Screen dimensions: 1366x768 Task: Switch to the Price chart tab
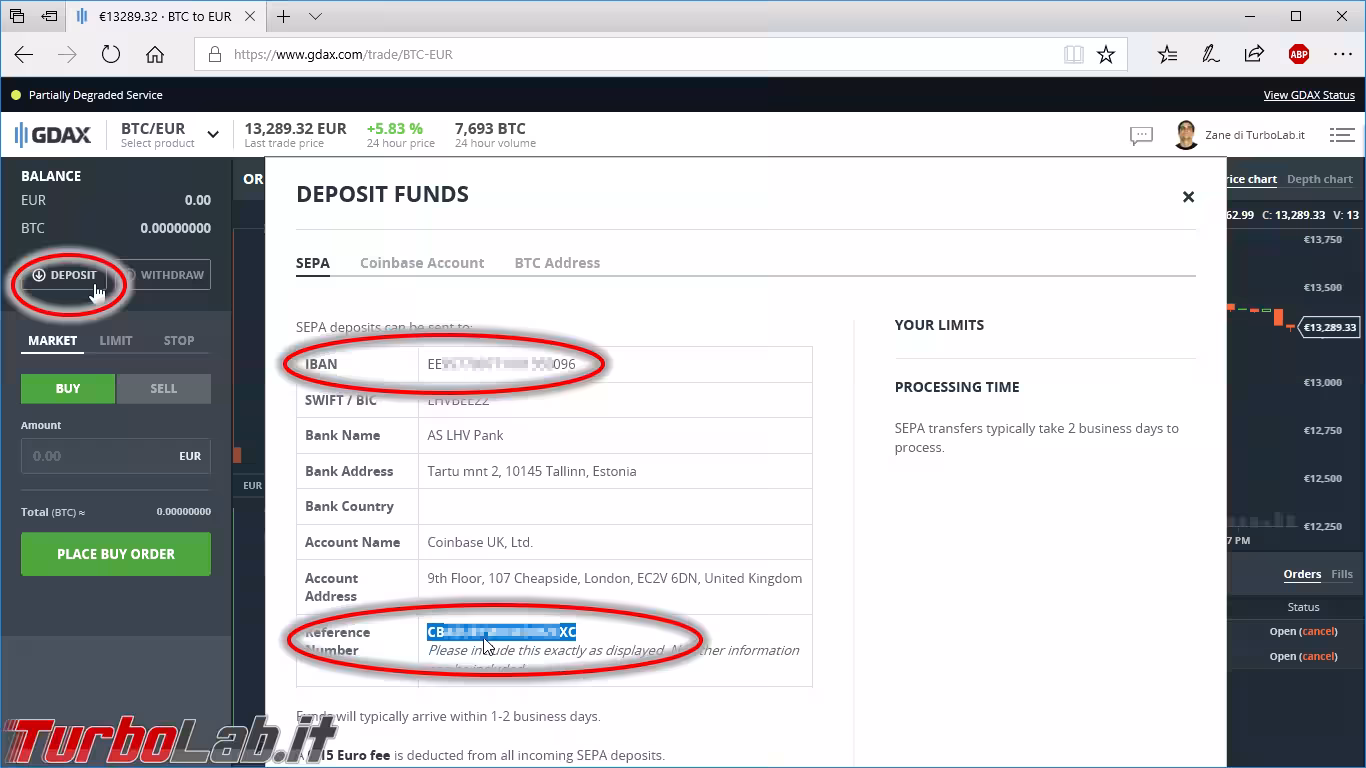1250,180
